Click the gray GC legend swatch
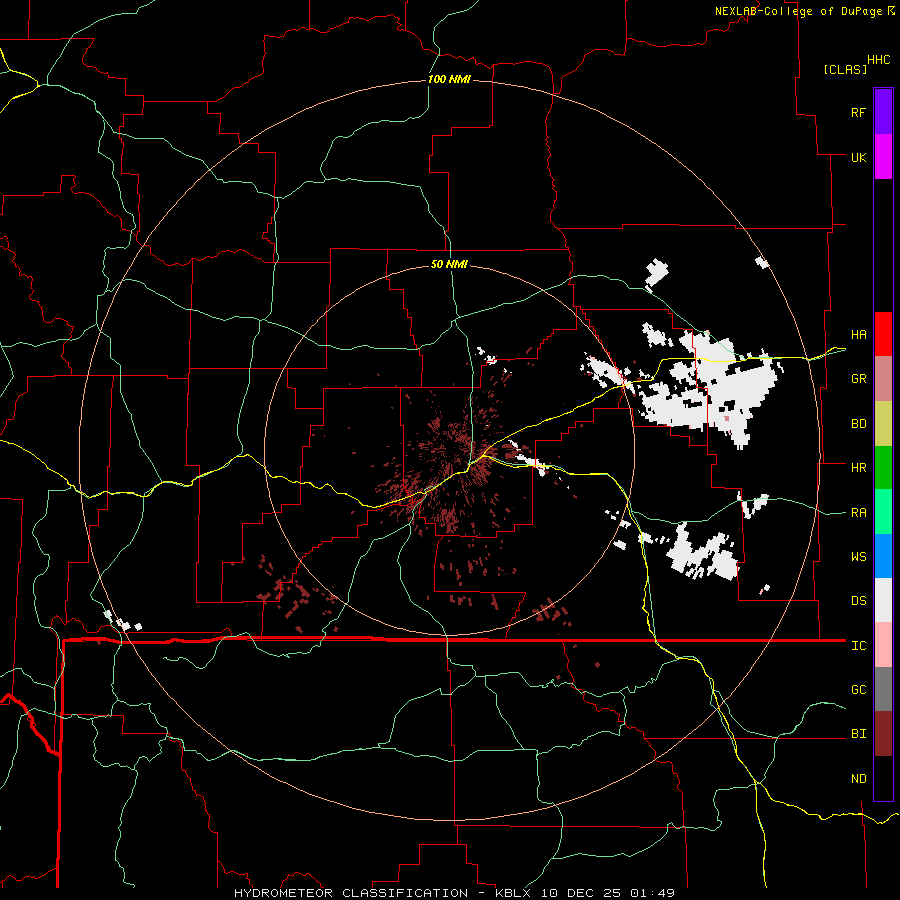The image size is (900, 900). point(883,689)
